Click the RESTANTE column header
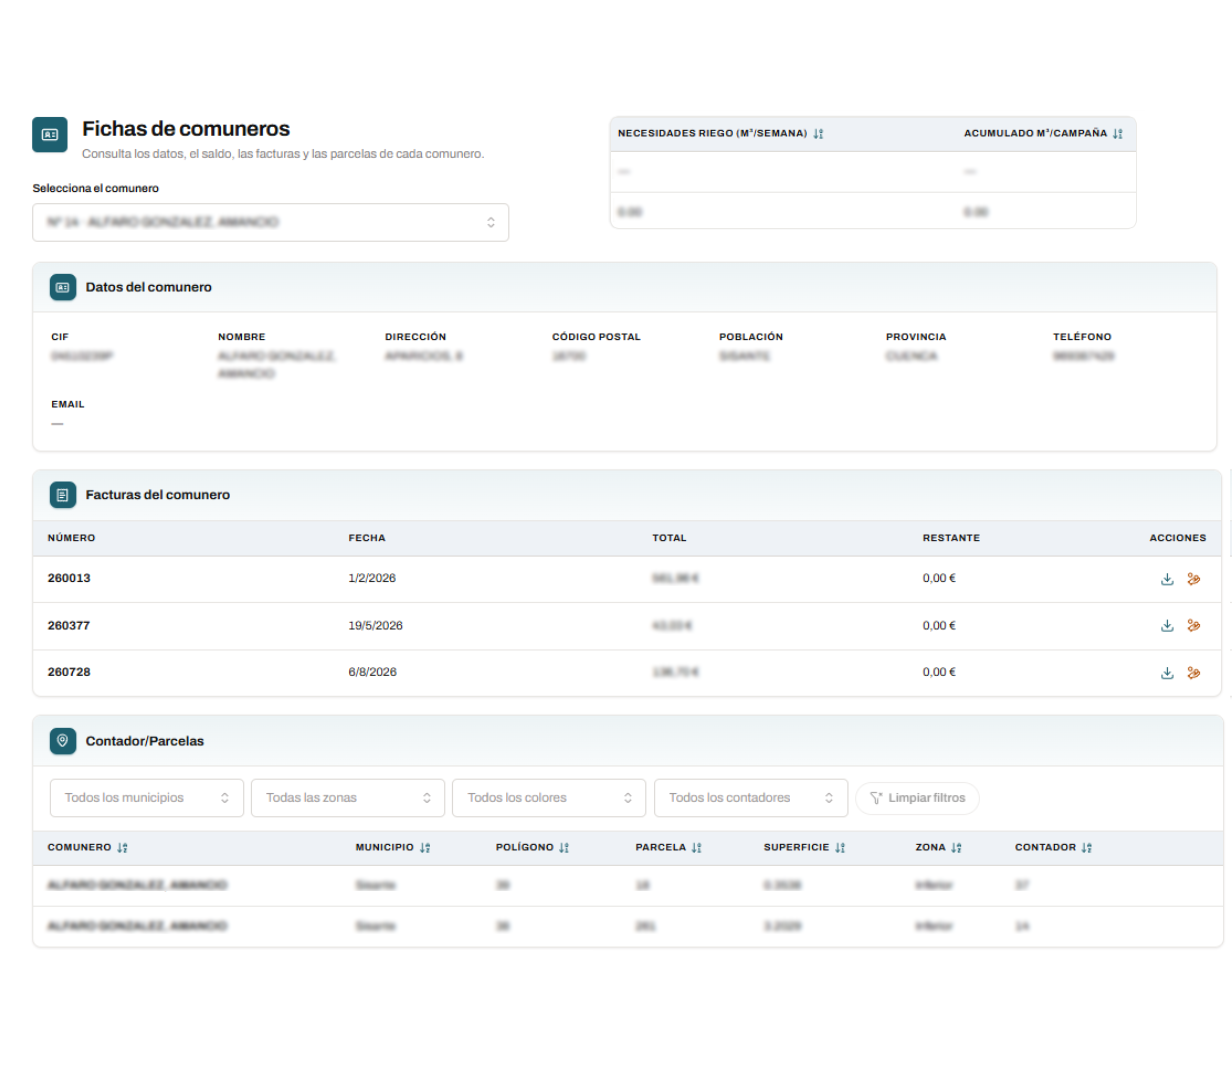1232x1080 pixels. tap(951, 538)
